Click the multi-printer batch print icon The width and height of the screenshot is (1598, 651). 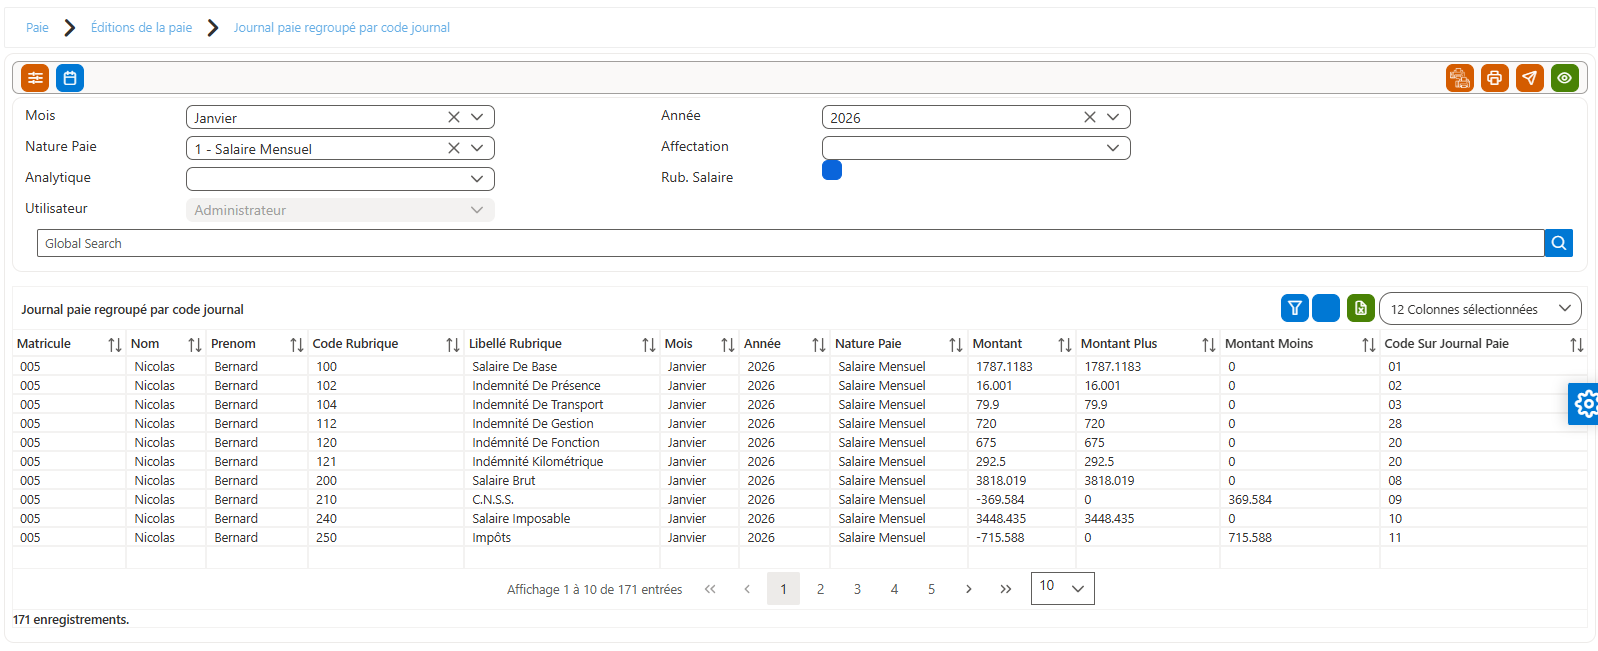[1460, 78]
